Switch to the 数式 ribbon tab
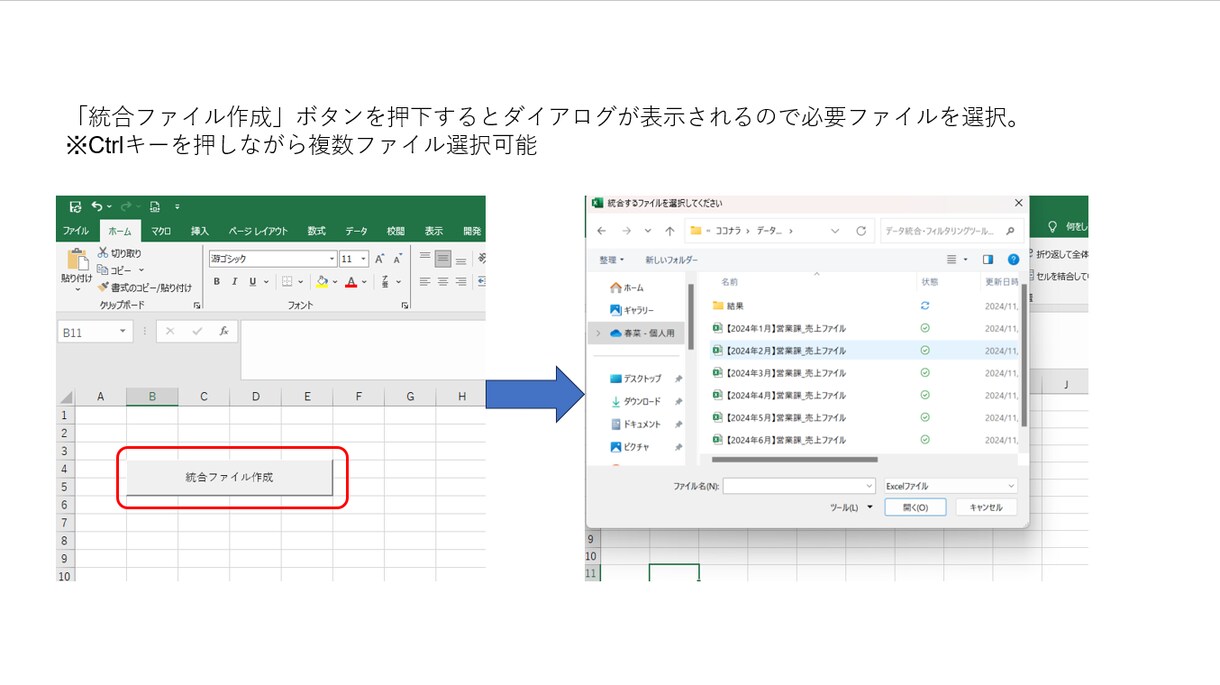Image resolution: width=1220 pixels, height=685 pixels. coord(316,231)
